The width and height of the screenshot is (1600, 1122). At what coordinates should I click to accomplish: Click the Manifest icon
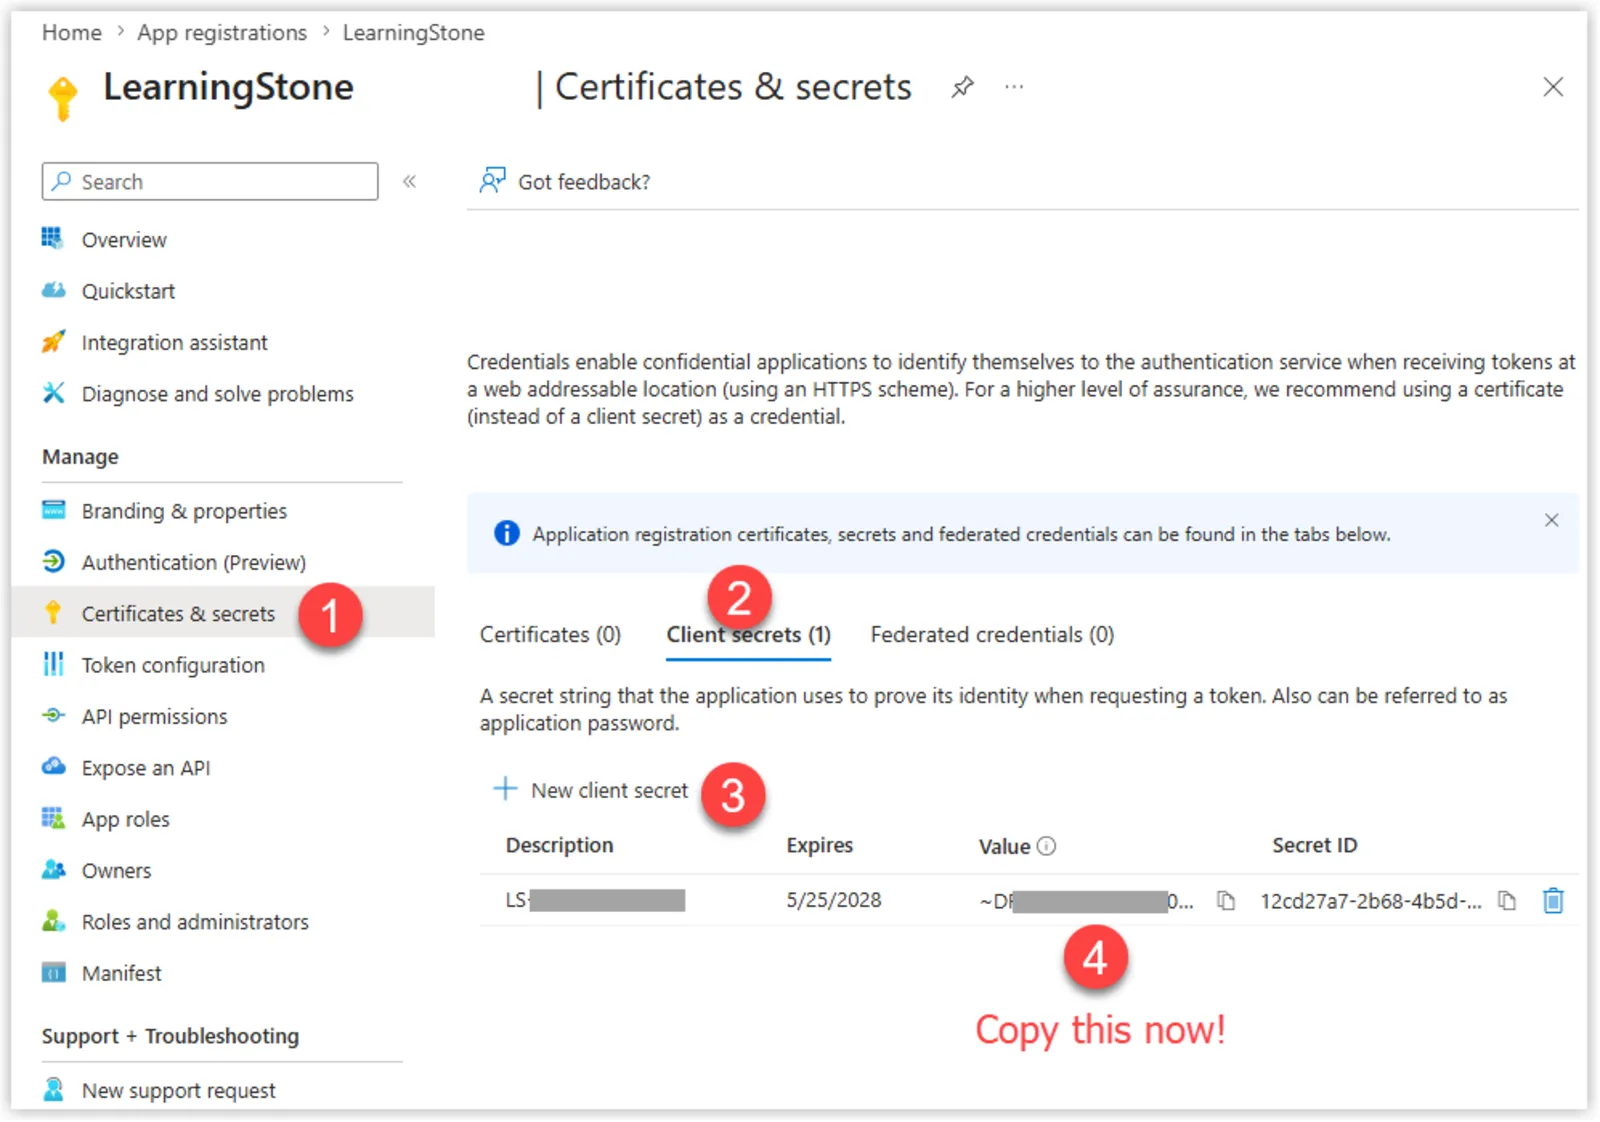(x=53, y=972)
